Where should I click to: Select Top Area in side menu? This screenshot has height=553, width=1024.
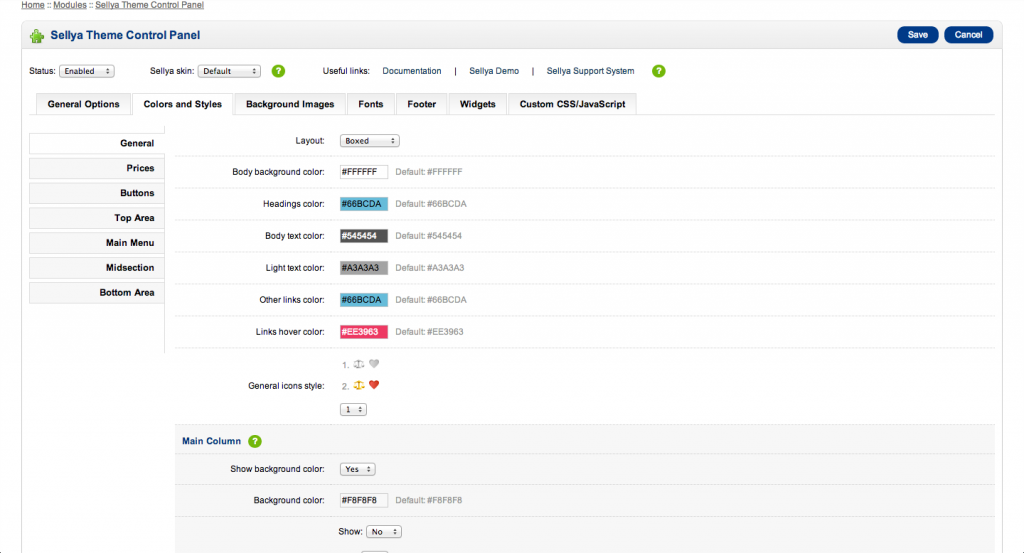point(97,217)
